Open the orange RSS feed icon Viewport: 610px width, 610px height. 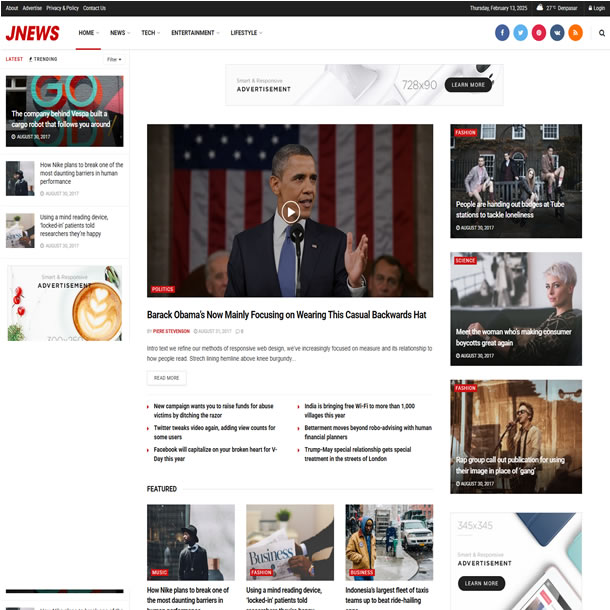point(575,33)
